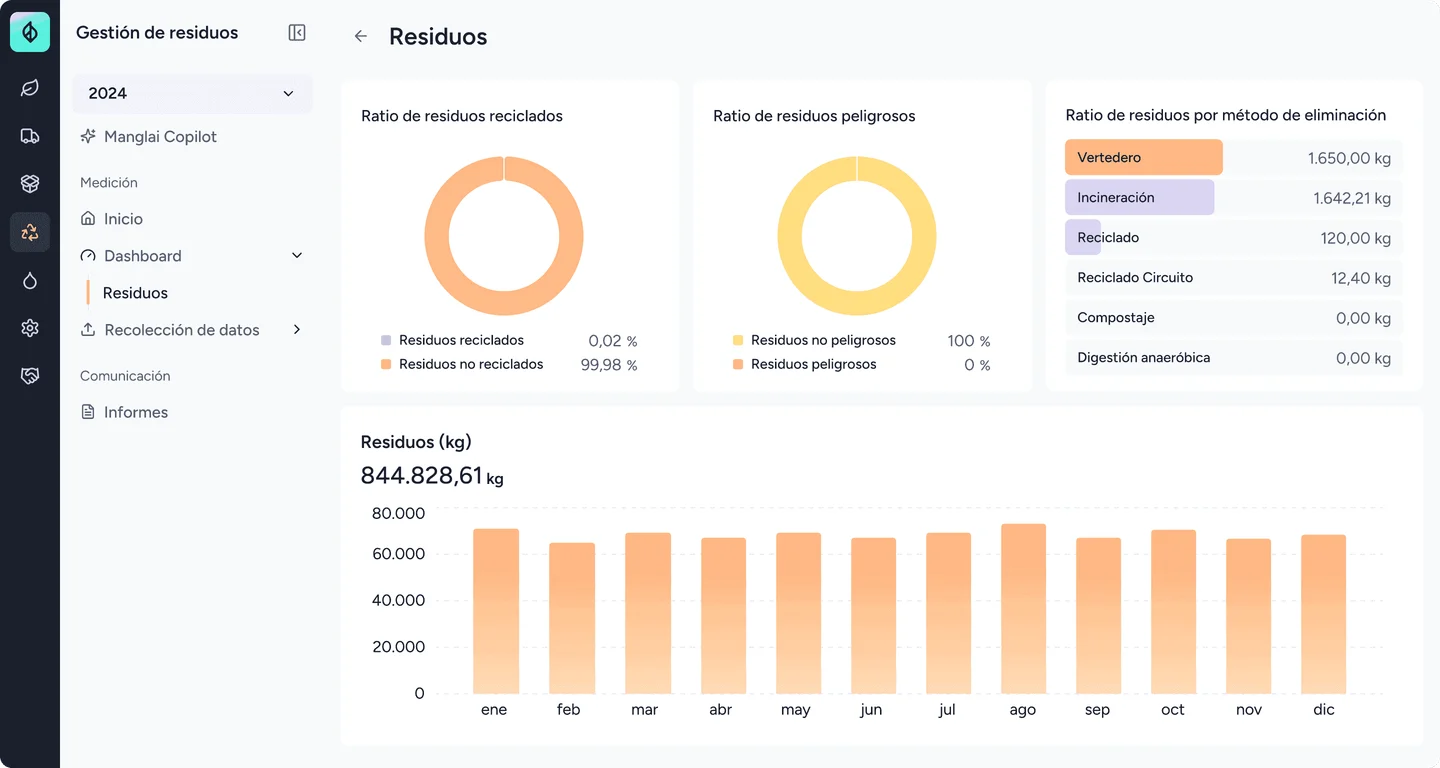Screen dimensions: 1440x768
Task: Click the 120,00 kg Reciclado value
Action: click(1356, 238)
